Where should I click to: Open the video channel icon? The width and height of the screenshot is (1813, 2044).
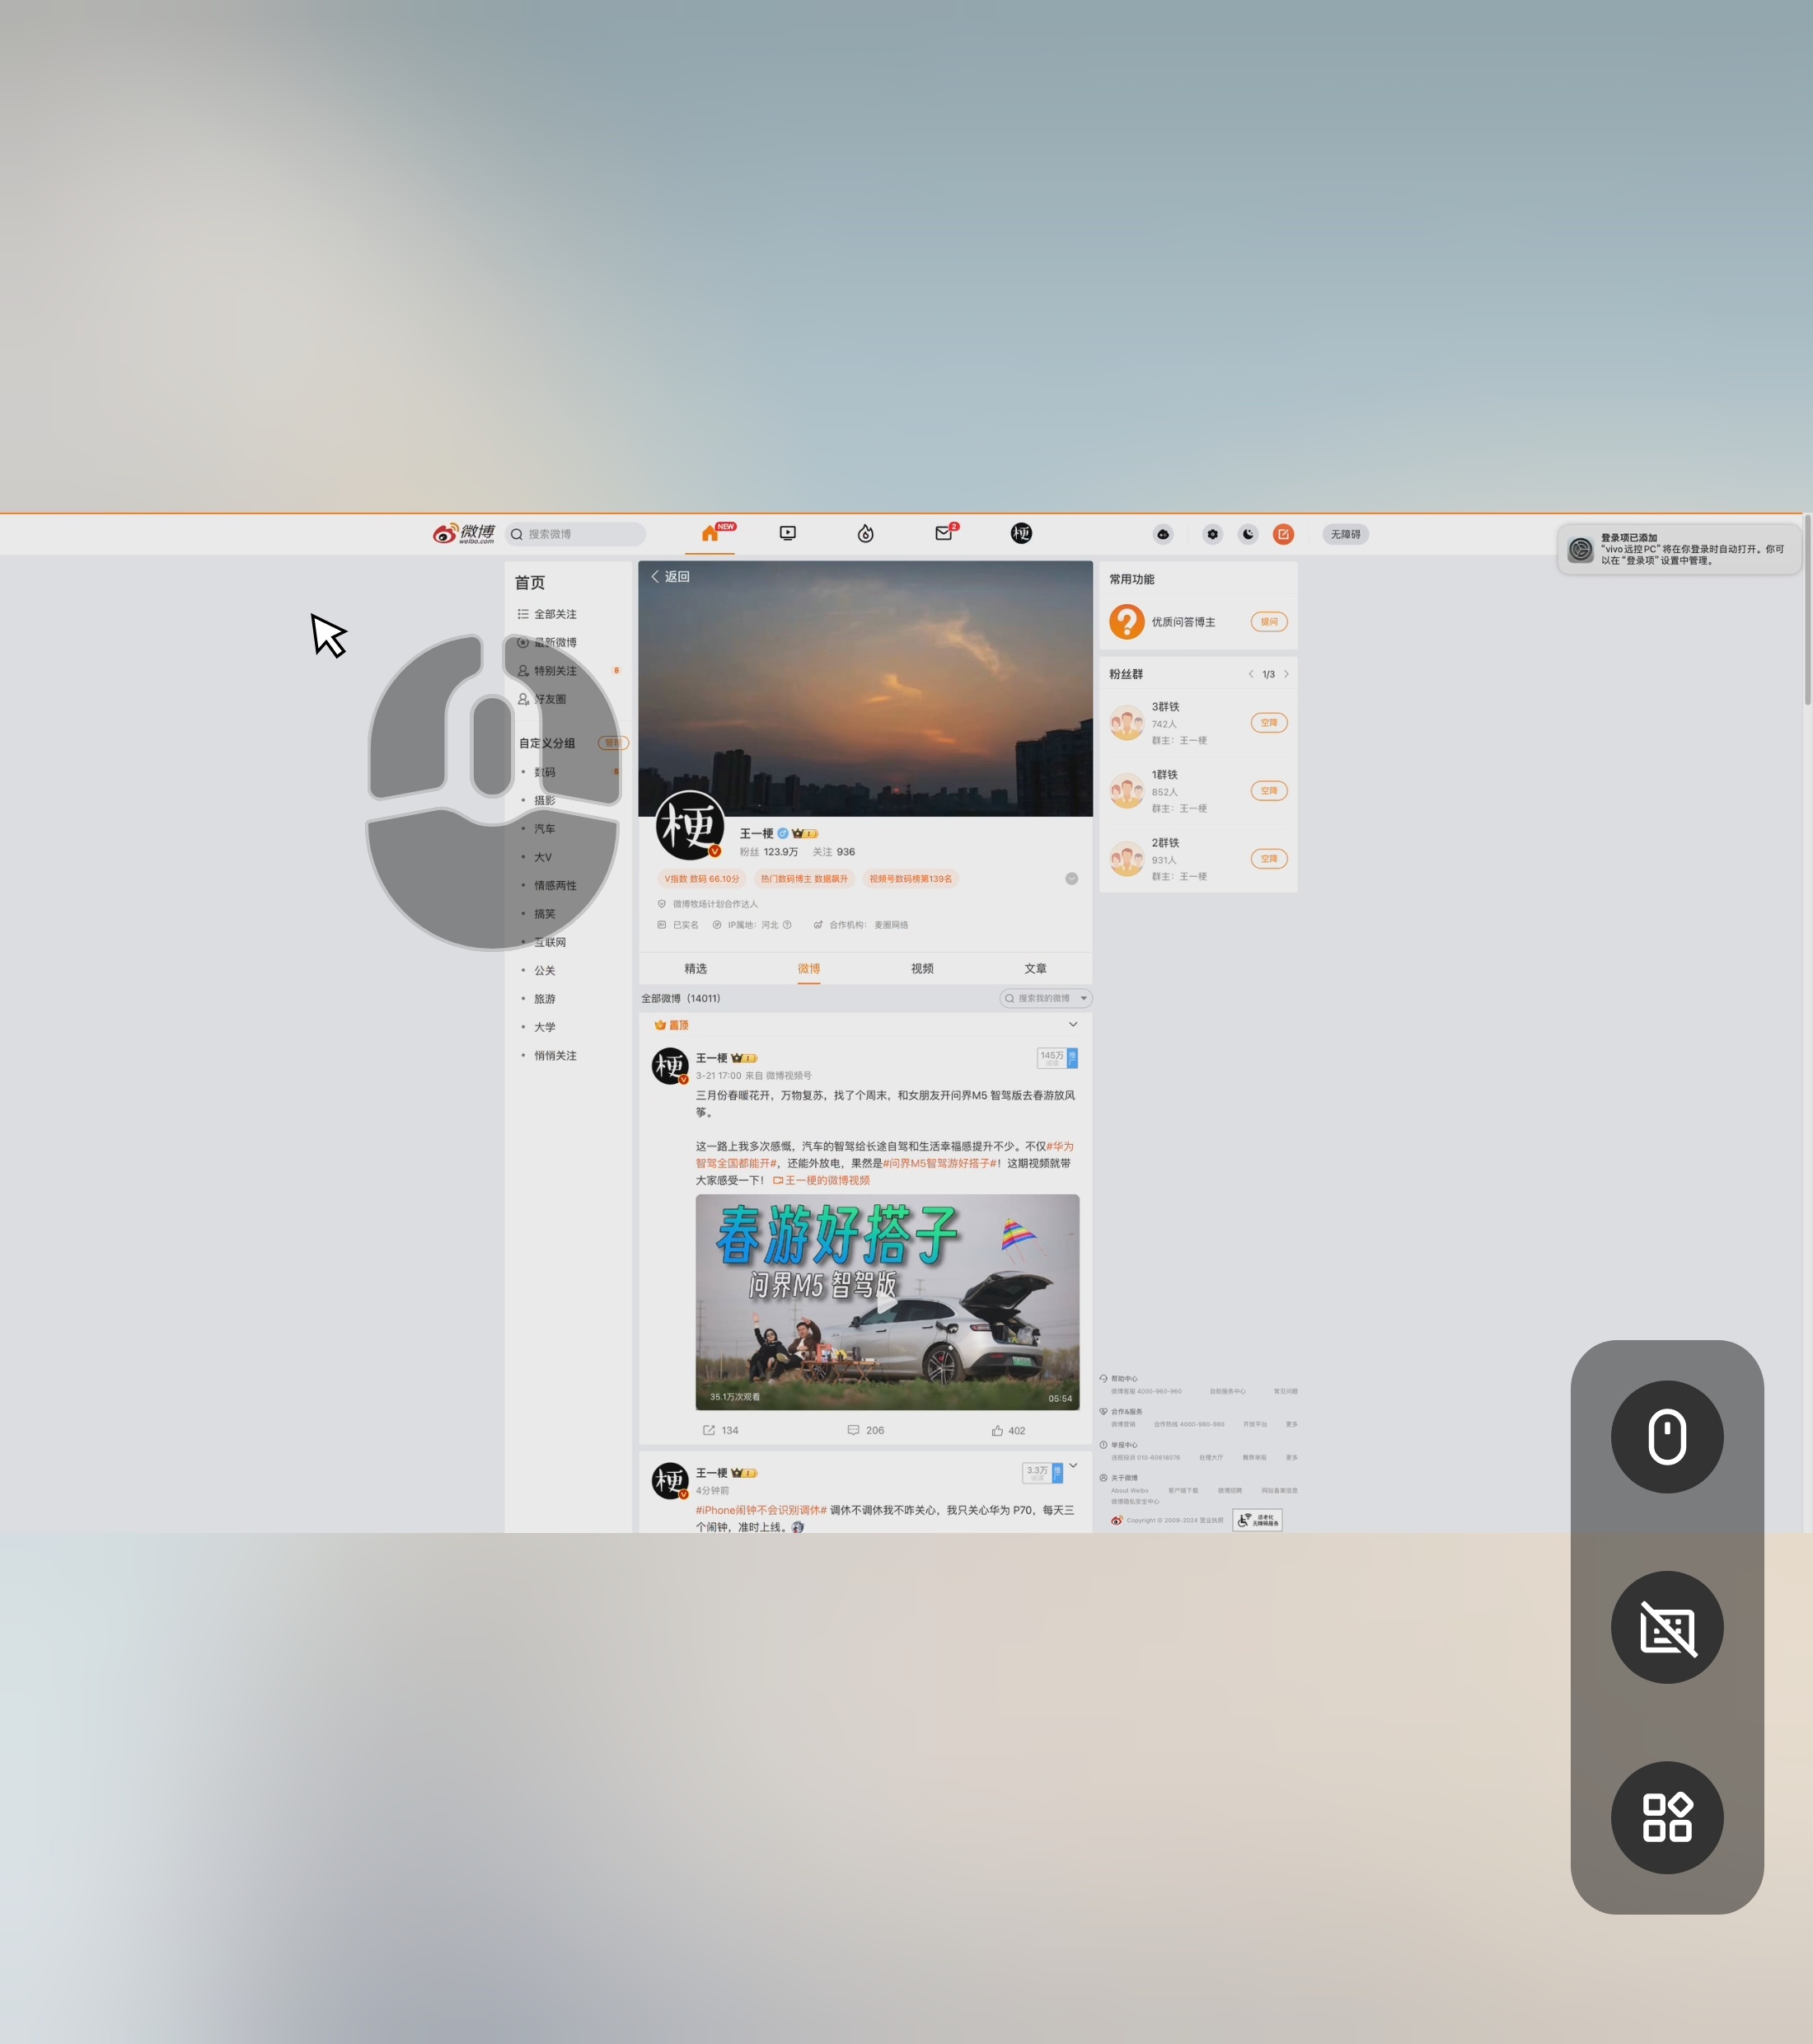788,533
